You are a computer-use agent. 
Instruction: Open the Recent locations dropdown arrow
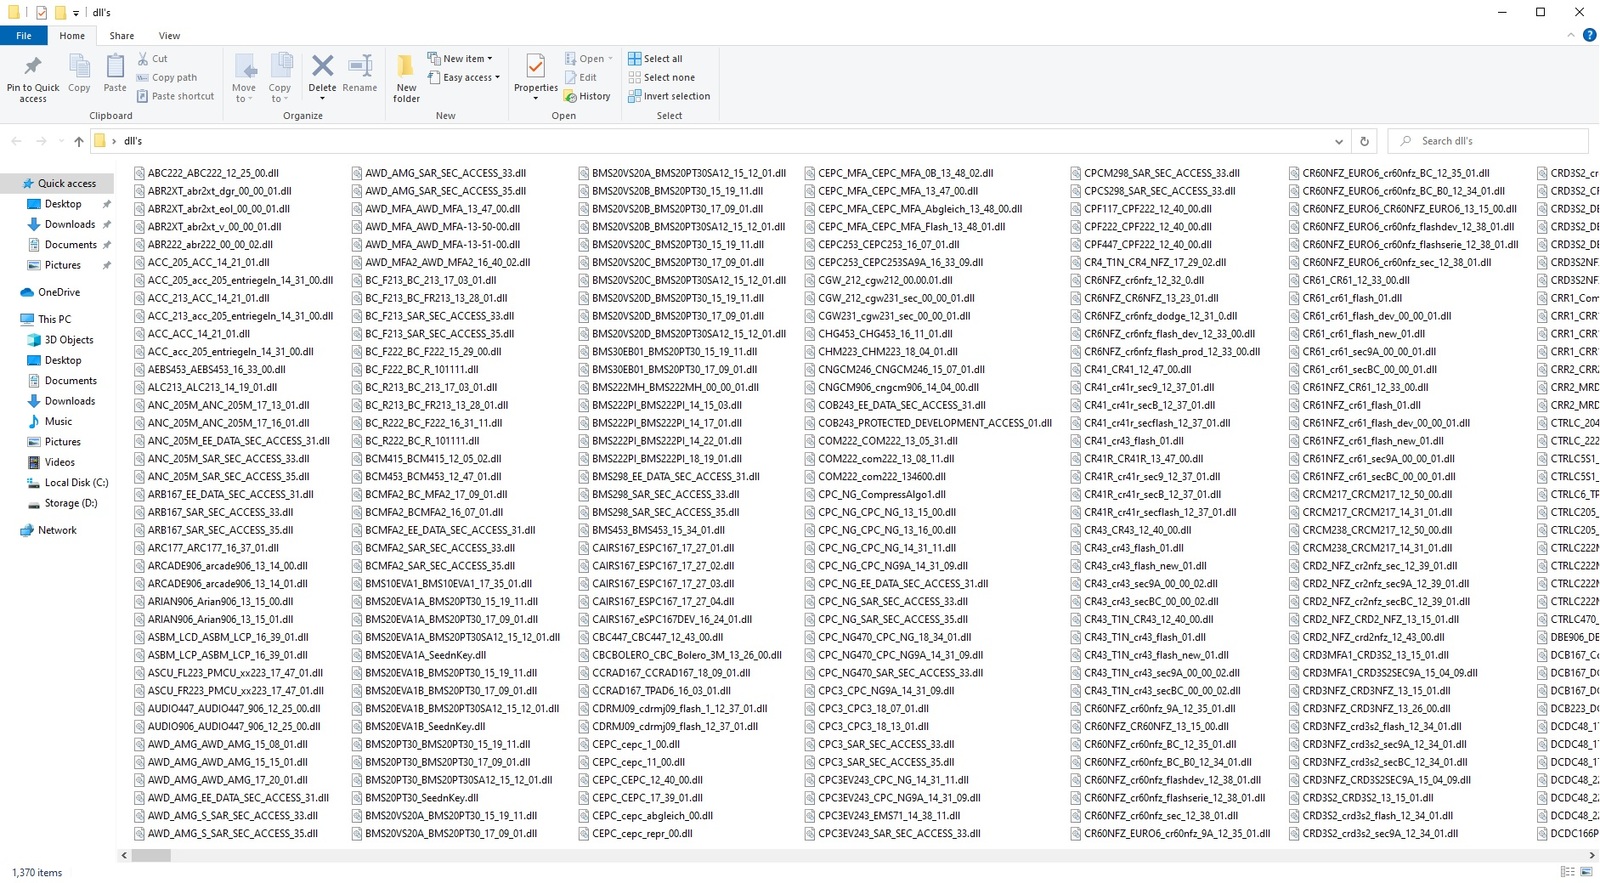pos(60,141)
